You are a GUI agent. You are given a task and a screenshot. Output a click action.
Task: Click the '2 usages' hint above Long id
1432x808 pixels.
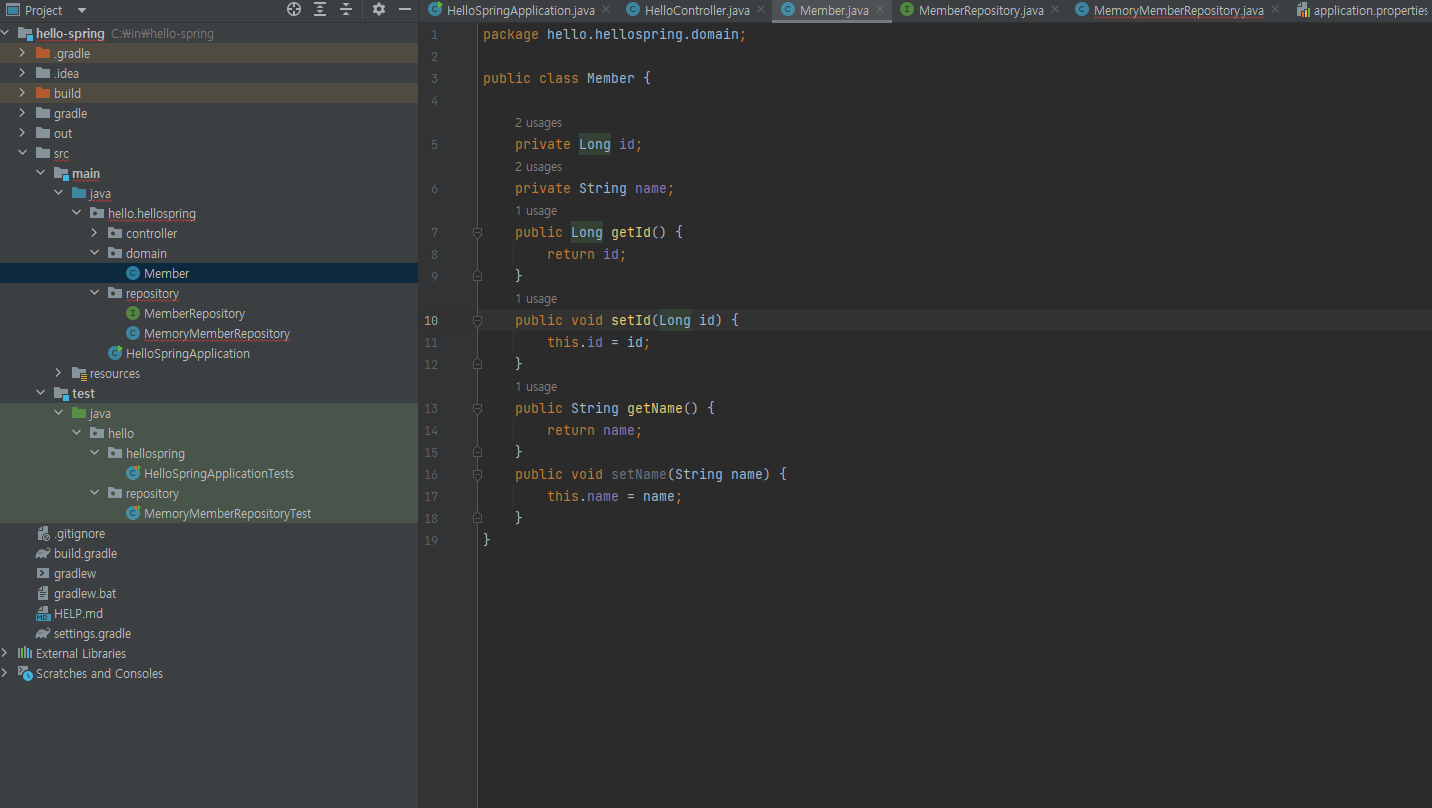pos(538,123)
